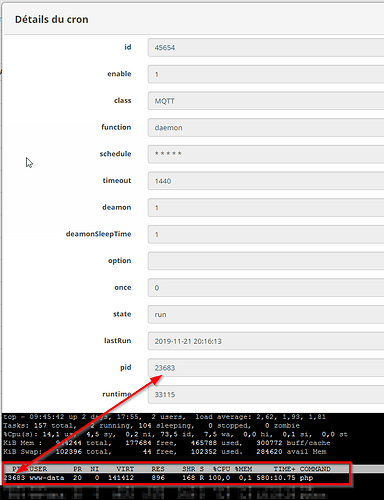This screenshot has width=384, height=500.
Task: Click the empty option field
Action: pos(266,261)
